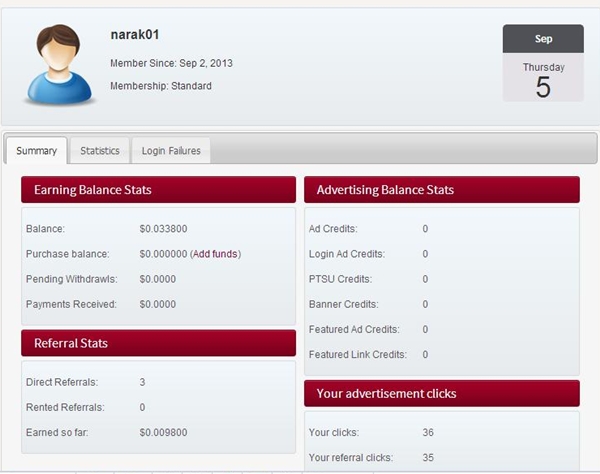Click the Login Ad Credits label

tap(347, 254)
